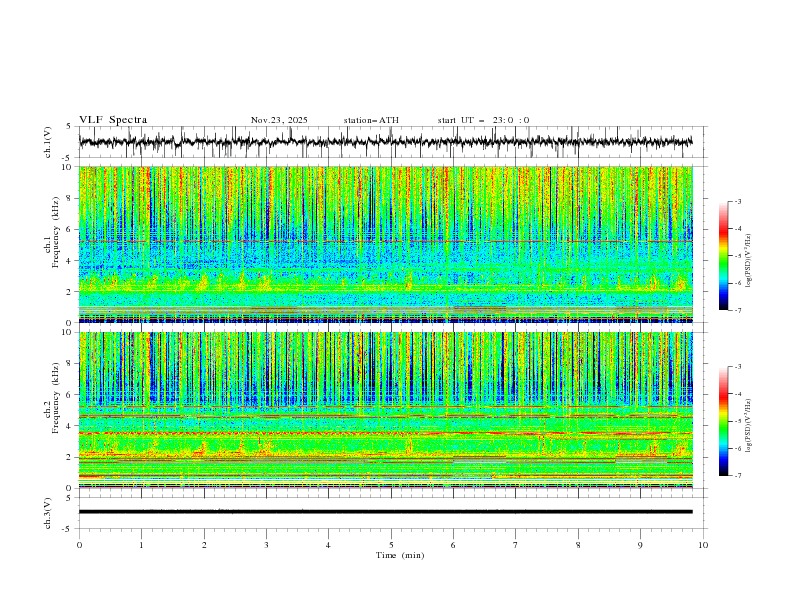Click the "-4" label on ch.2 color bar
The image size is (792, 612).
tap(737, 394)
